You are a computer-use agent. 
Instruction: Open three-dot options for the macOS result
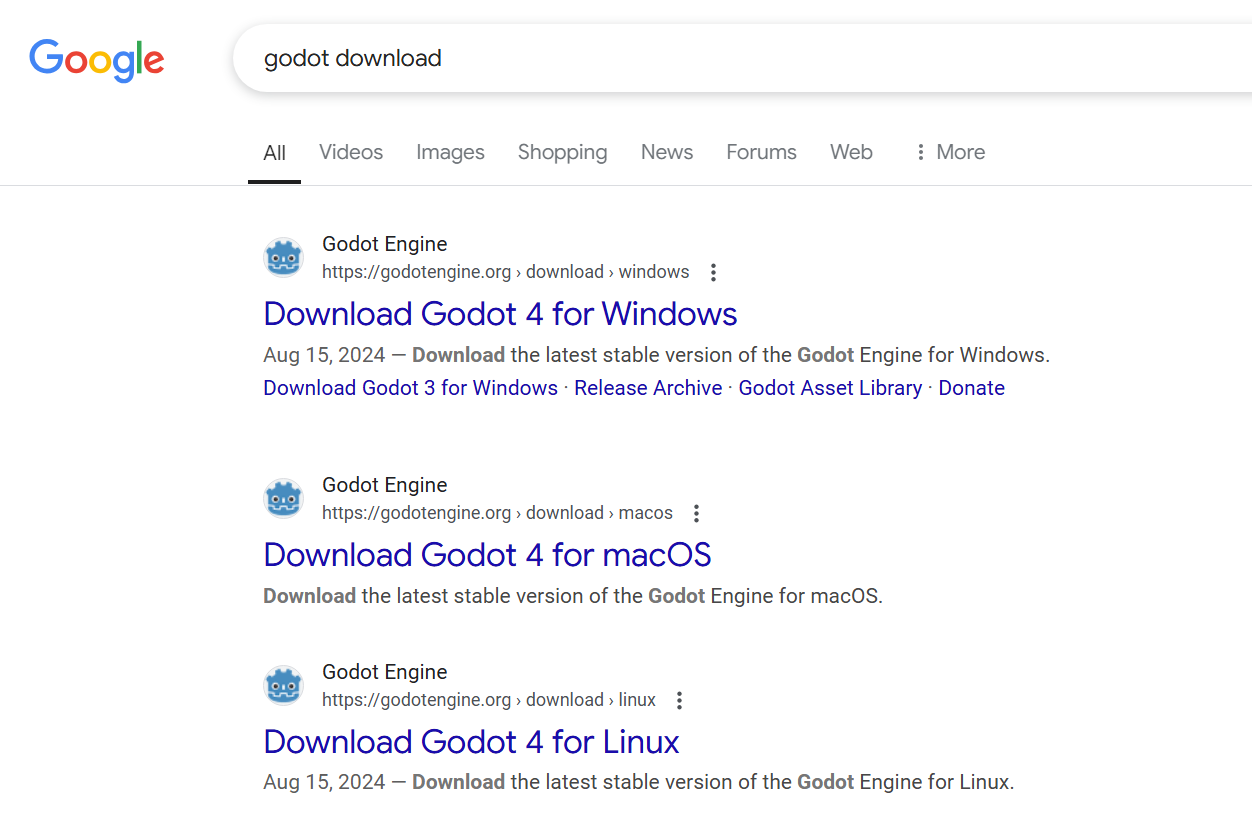tap(697, 513)
